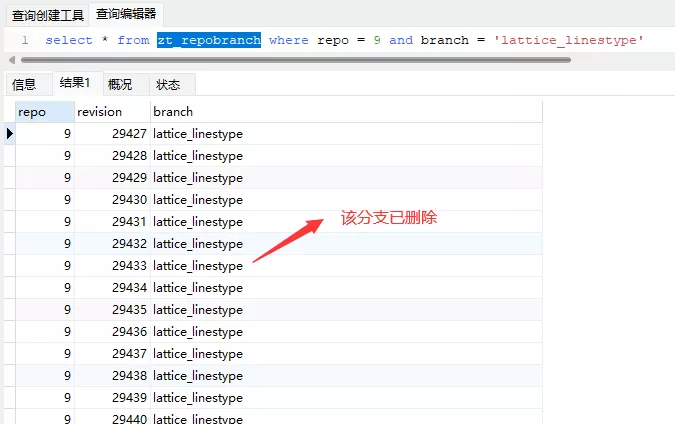Select the 查询编辑器 tab
The width and height of the screenshot is (675, 424).
(126, 14)
